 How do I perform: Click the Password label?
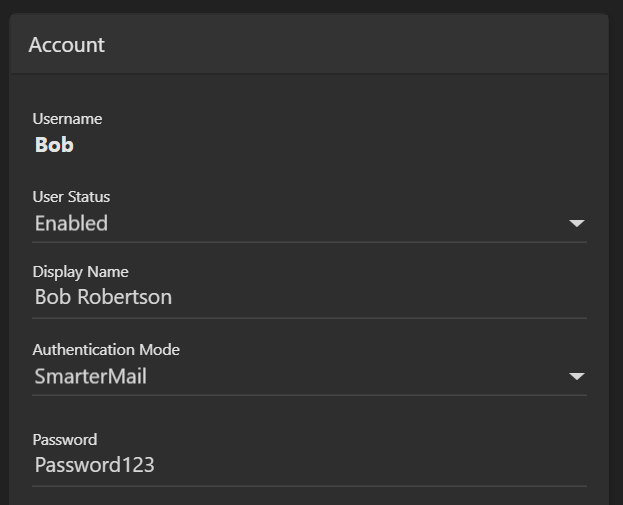tap(64, 440)
